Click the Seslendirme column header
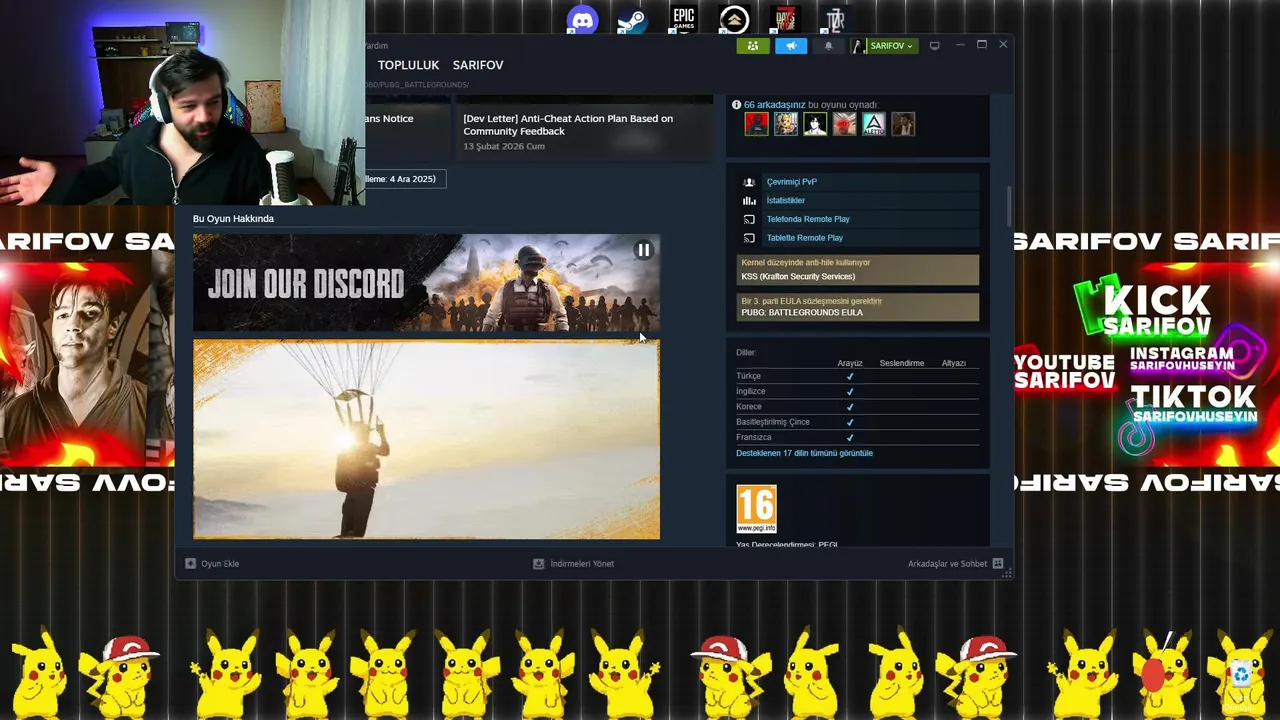 pos(902,363)
